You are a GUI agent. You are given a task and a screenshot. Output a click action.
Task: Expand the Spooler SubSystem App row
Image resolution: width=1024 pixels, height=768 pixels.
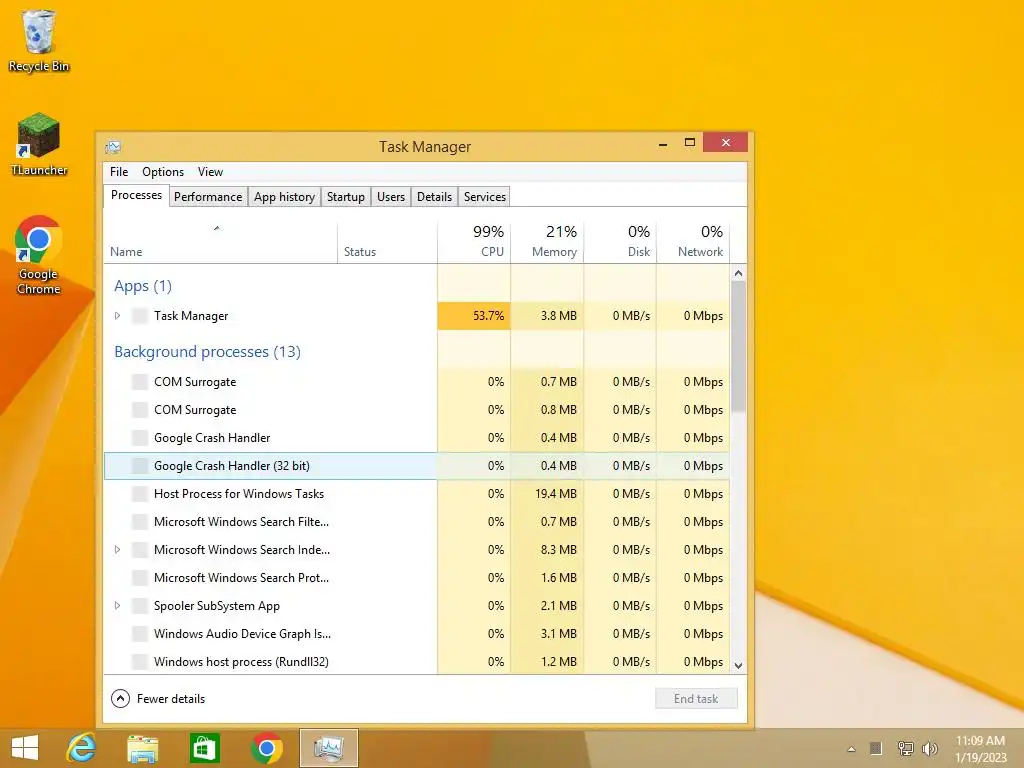pos(118,606)
